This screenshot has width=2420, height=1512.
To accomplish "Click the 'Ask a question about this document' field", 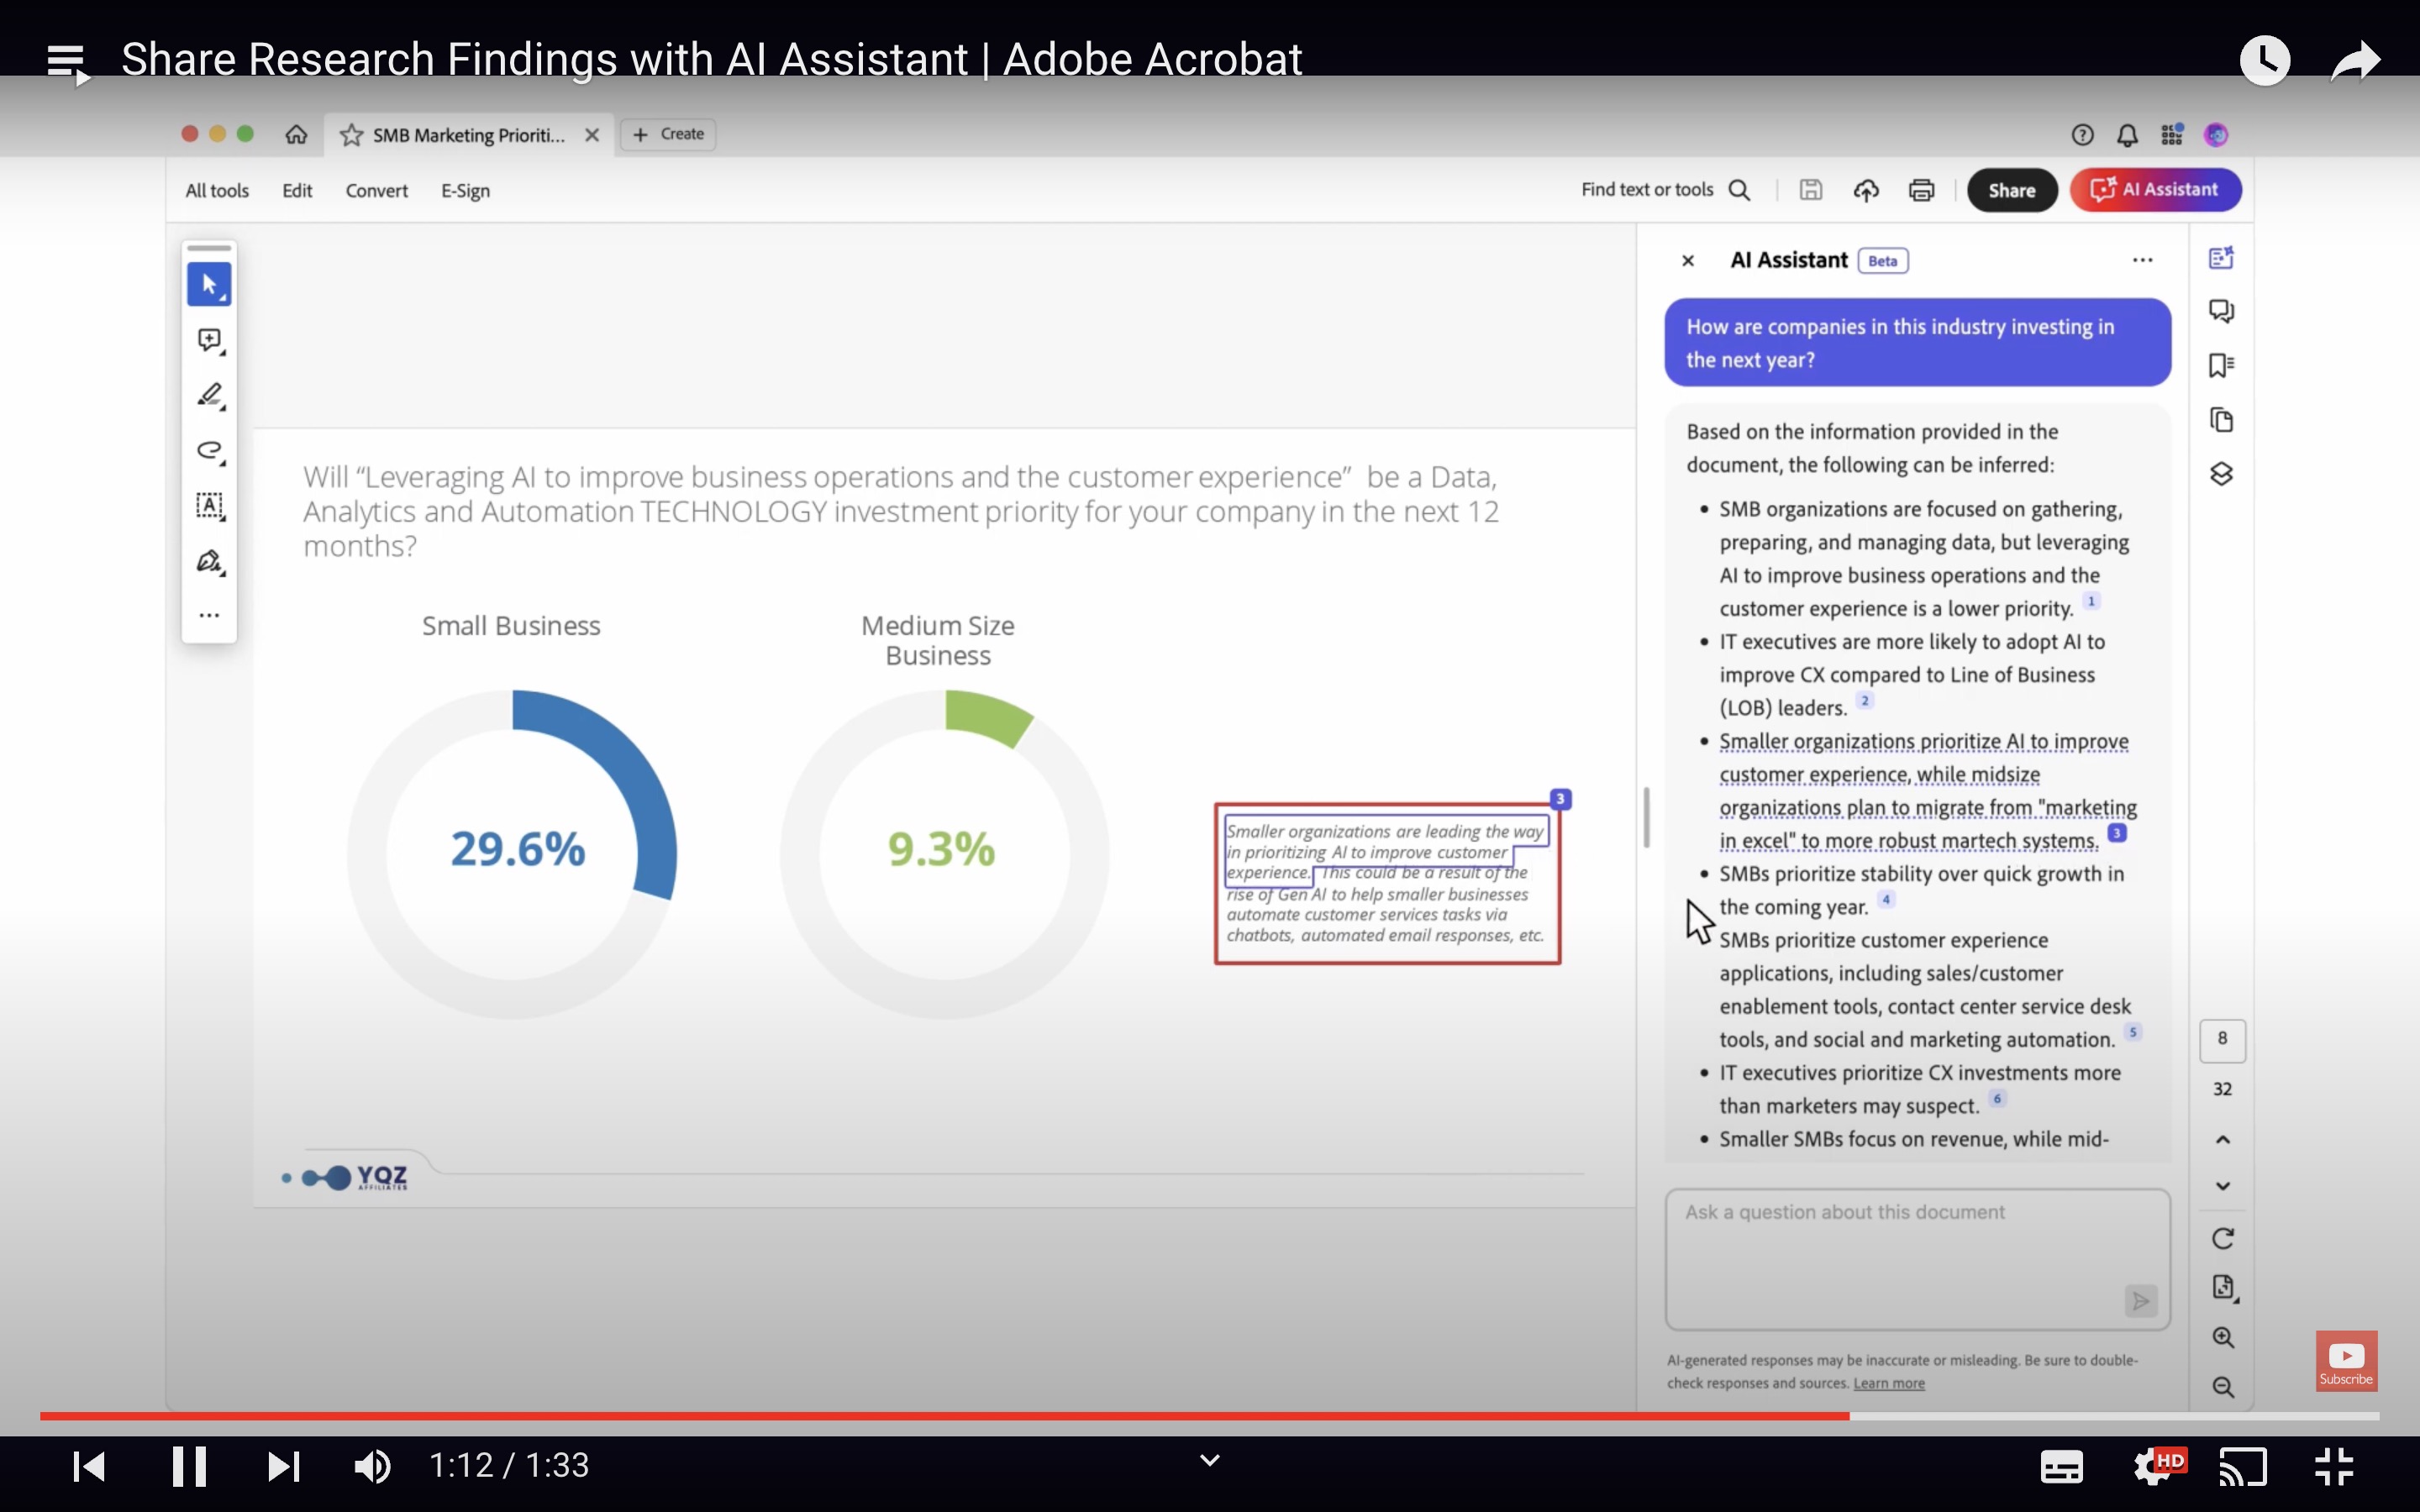I will tap(1917, 1259).
